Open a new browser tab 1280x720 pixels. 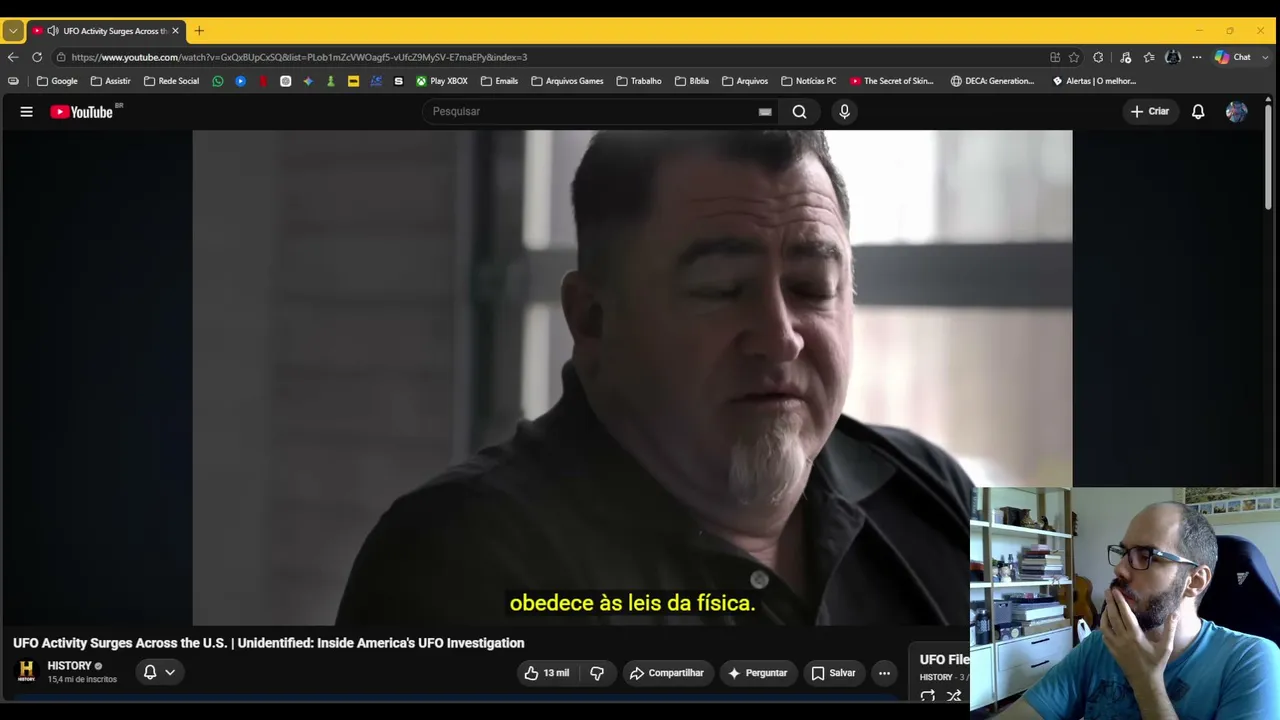(x=199, y=31)
